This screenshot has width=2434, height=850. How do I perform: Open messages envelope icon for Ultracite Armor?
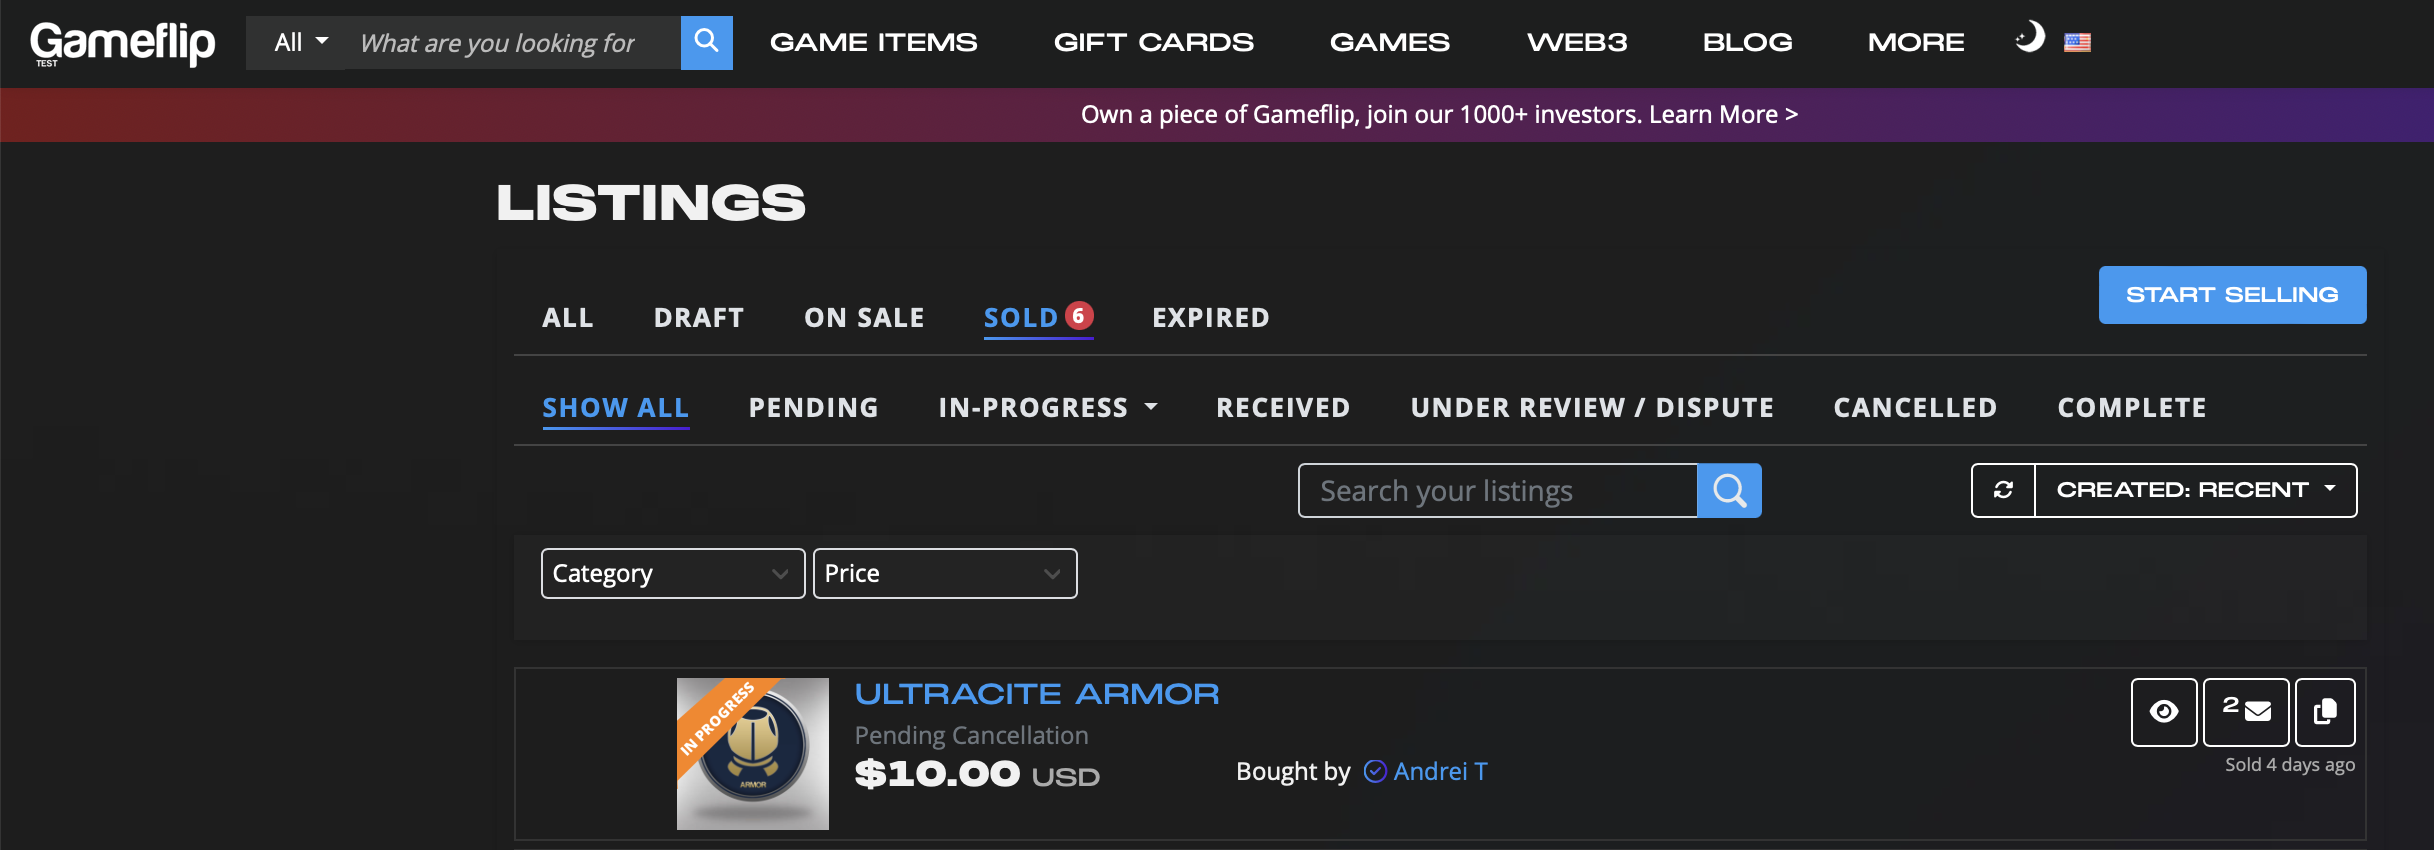click(2246, 712)
